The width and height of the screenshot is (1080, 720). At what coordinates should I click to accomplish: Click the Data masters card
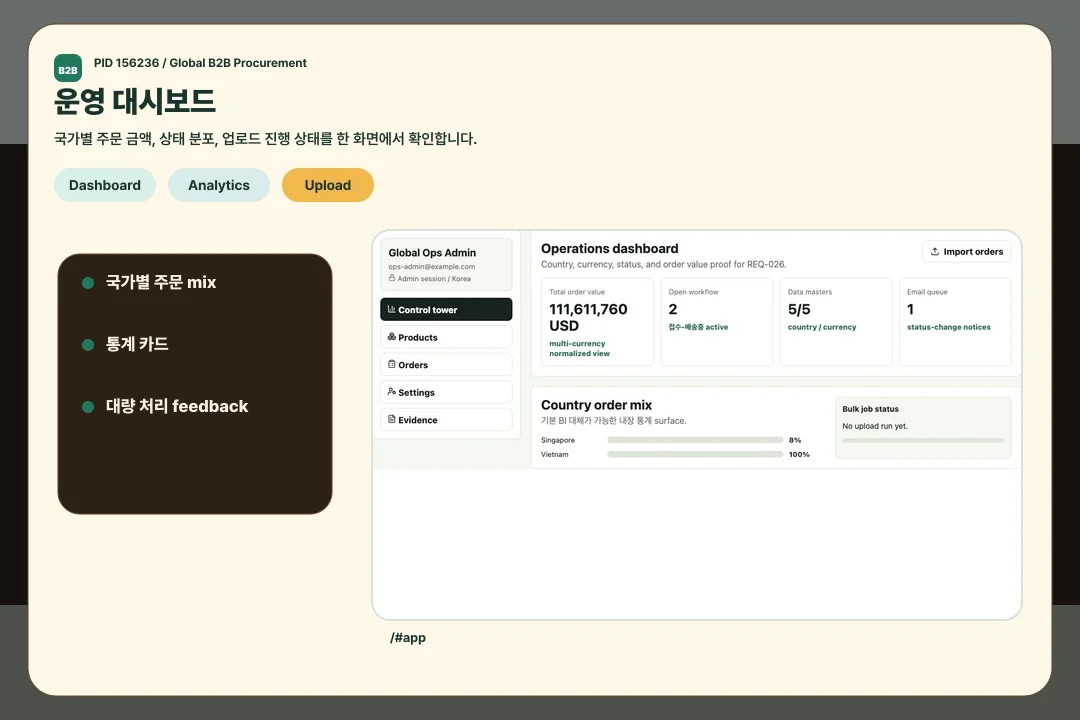pyautogui.click(x=835, y=322)
